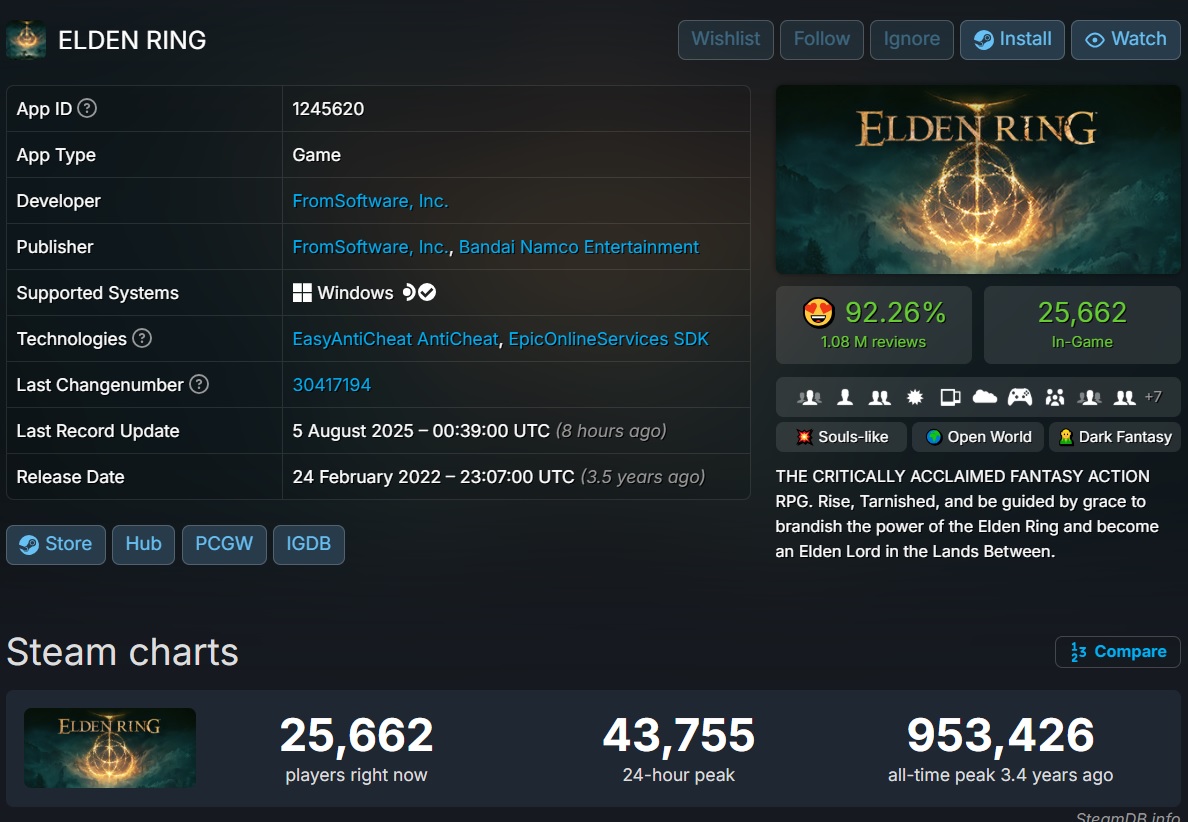Follow ELDEN RING
The image size is (1188, 822).
click(821, 39)
